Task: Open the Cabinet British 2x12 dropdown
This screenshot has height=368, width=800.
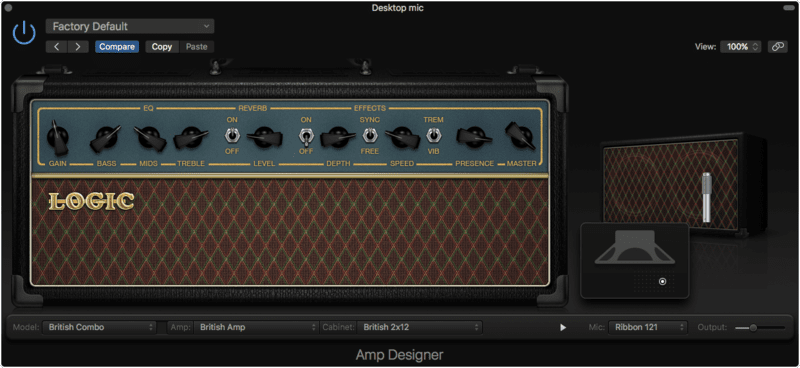Action: point(419,327)
